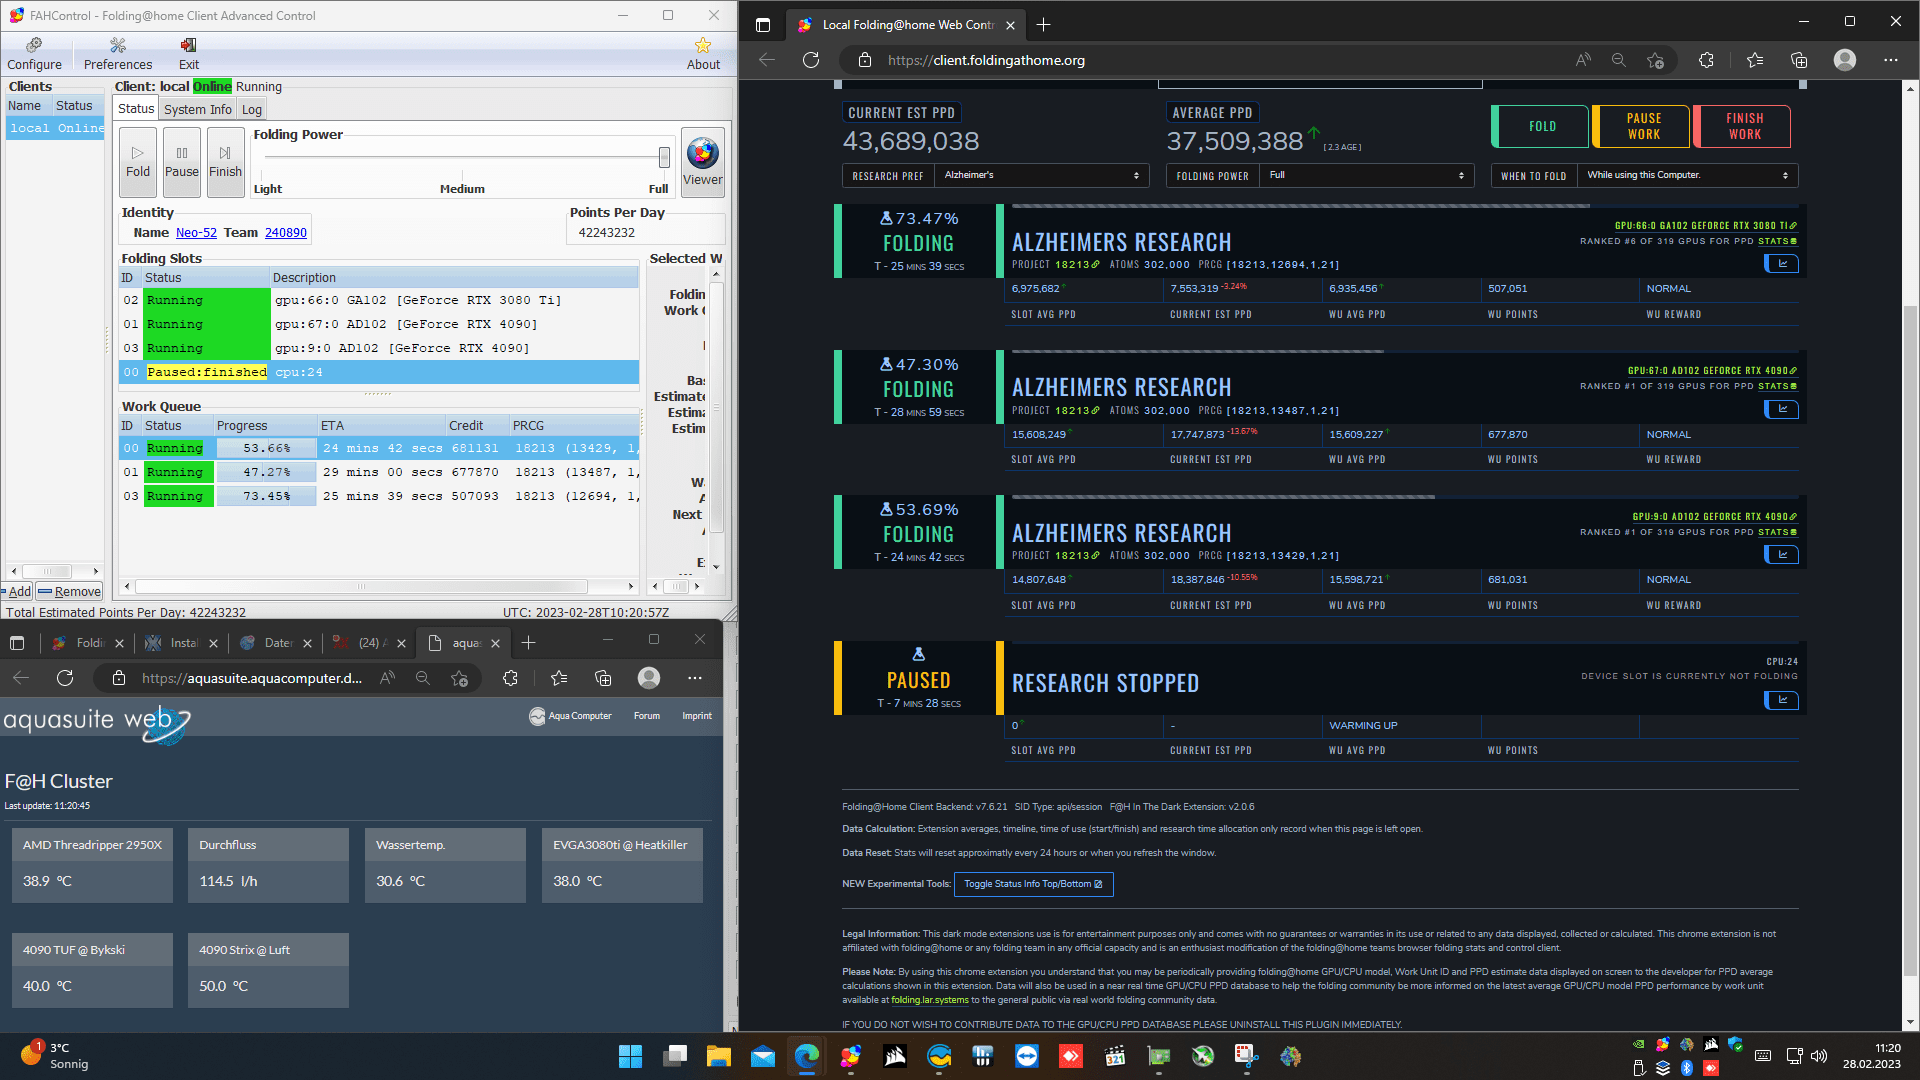Open chart for GPU:67:0 RTX 4090 slot
Screen dimensions: 1920x1080
pos(1781,409)
